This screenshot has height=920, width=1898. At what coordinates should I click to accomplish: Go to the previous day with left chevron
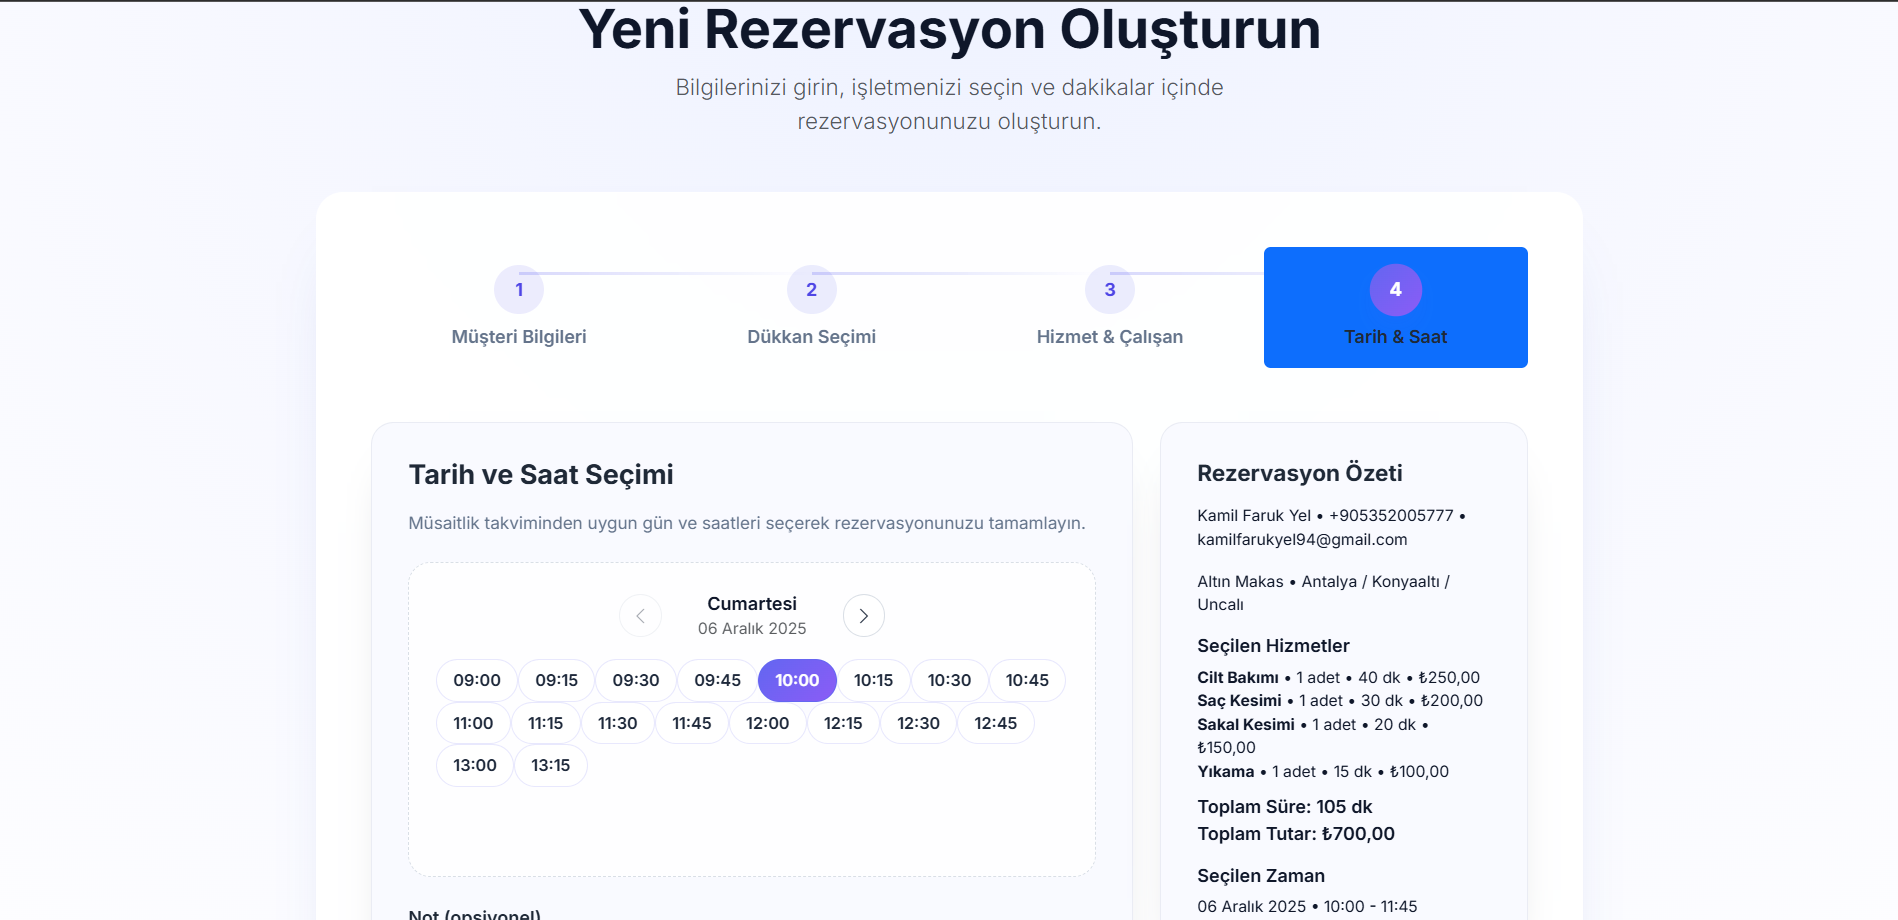(641, 615)
